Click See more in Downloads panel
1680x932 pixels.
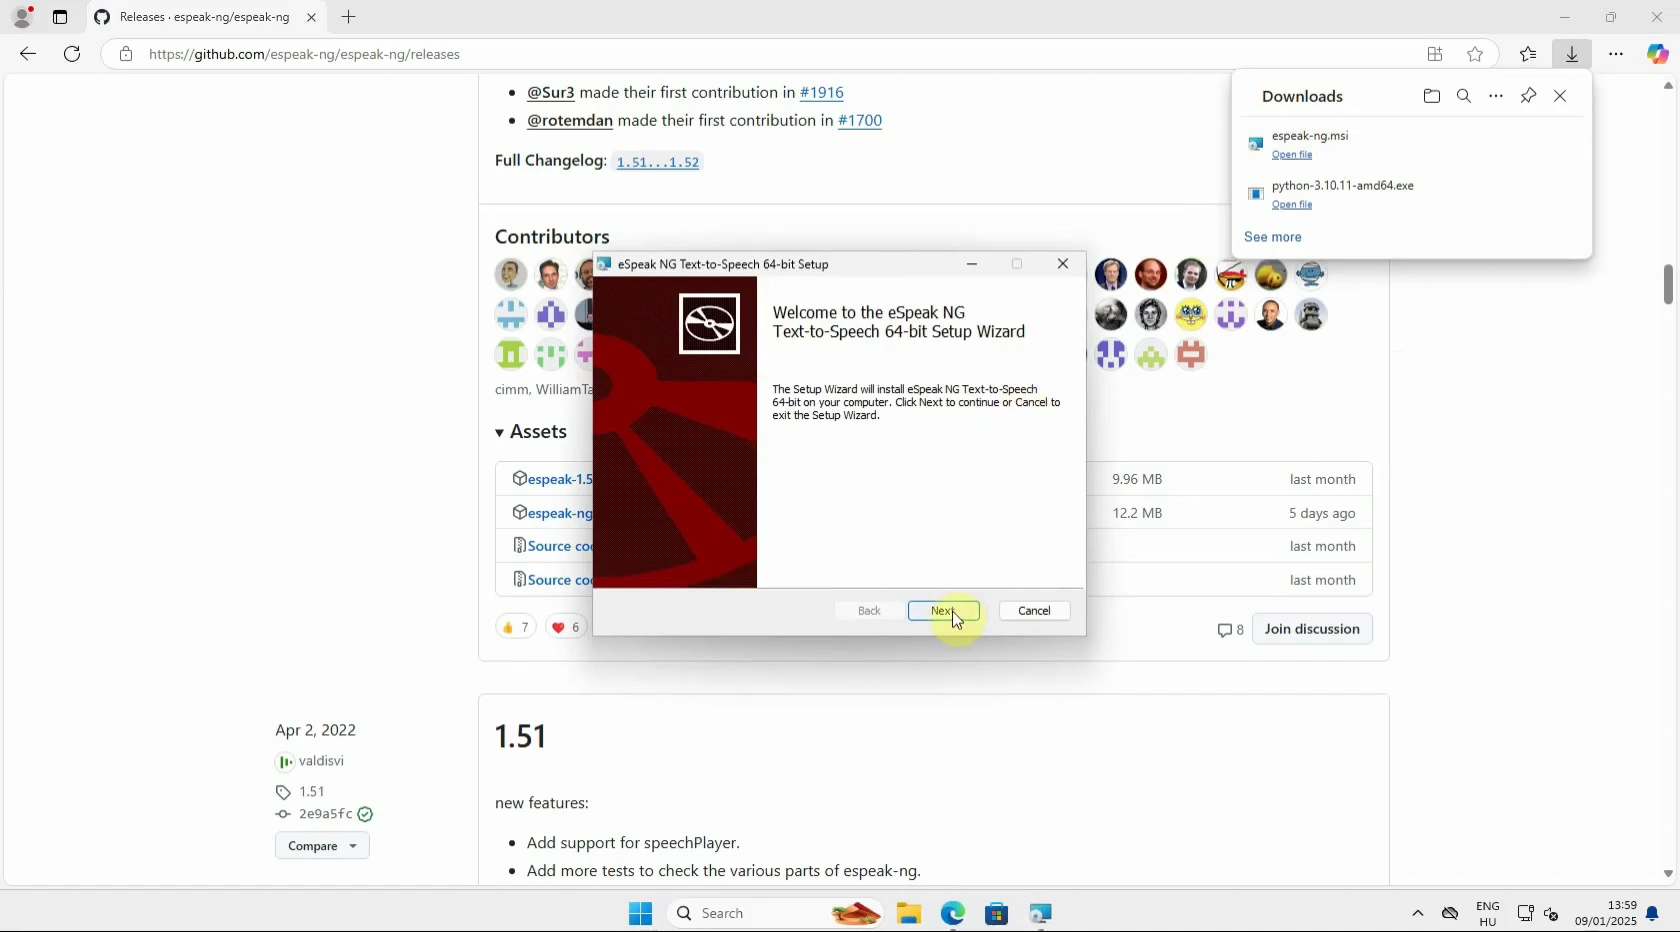click(1273, 237)
